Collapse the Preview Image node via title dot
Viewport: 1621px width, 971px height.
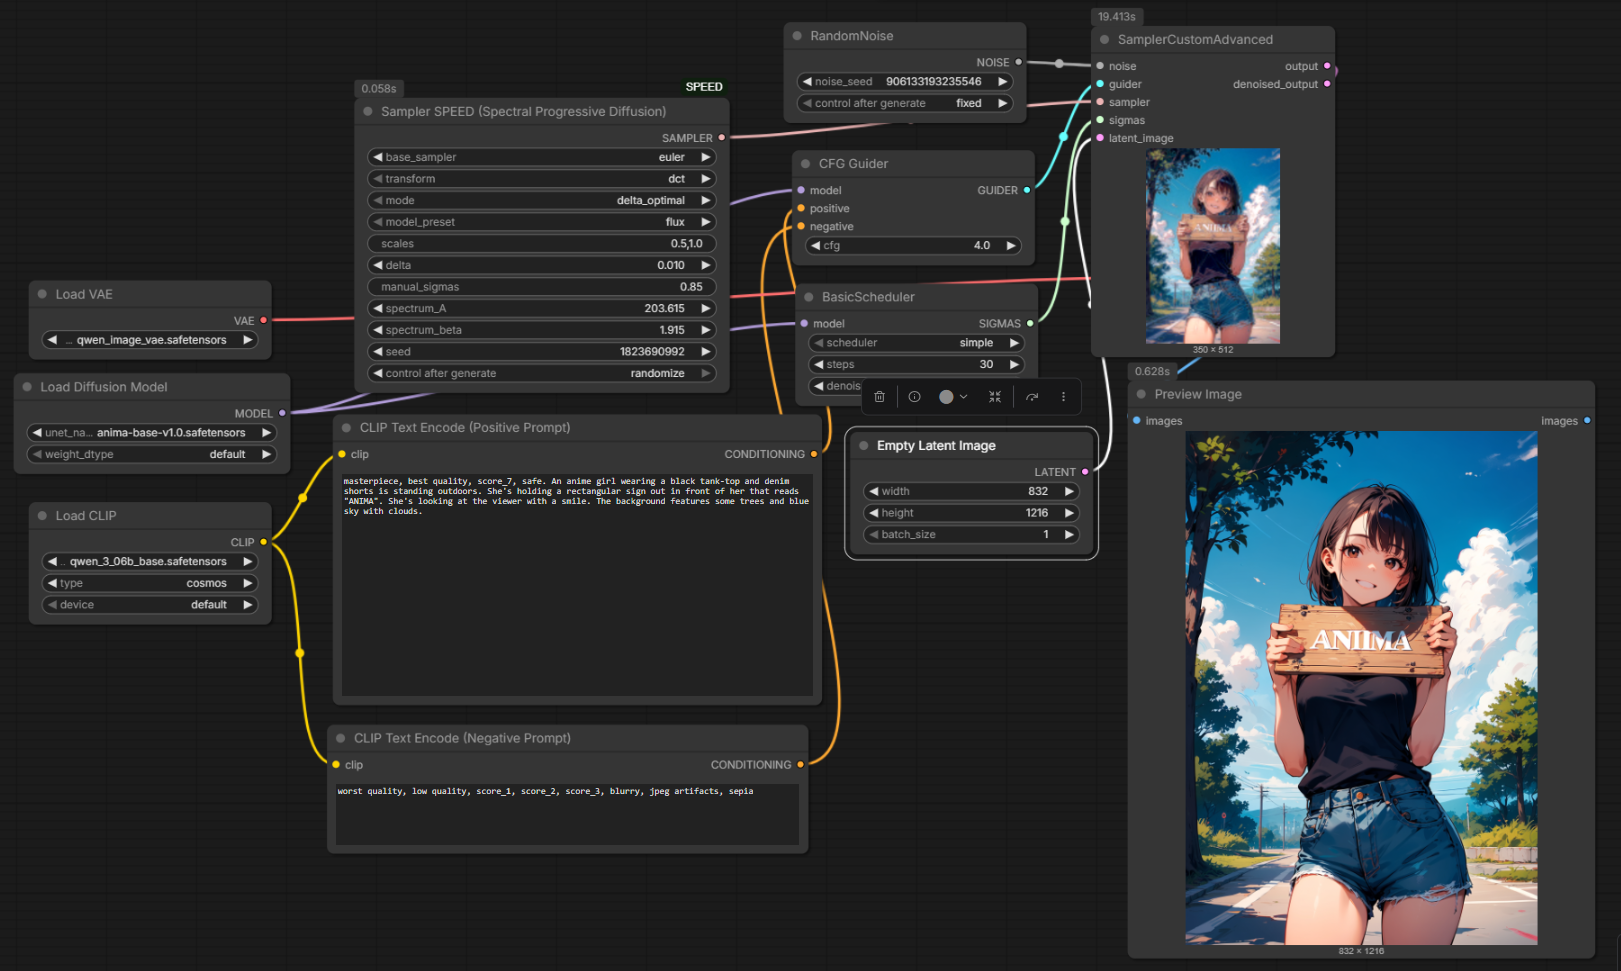(x=1141, y=394)
